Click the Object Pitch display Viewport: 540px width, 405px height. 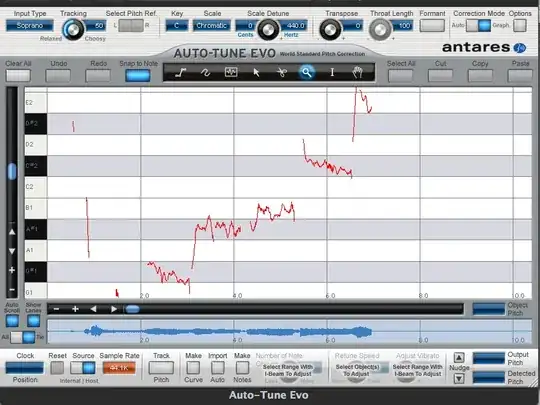(488, 309)
